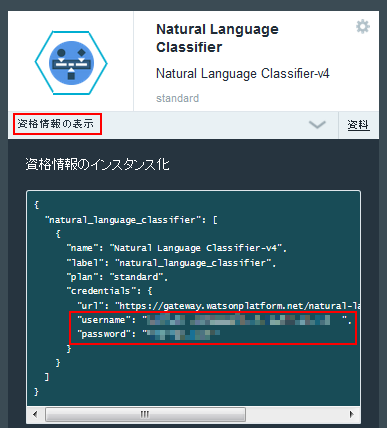Click the 資格情報の表示 link

pos(56,124)
